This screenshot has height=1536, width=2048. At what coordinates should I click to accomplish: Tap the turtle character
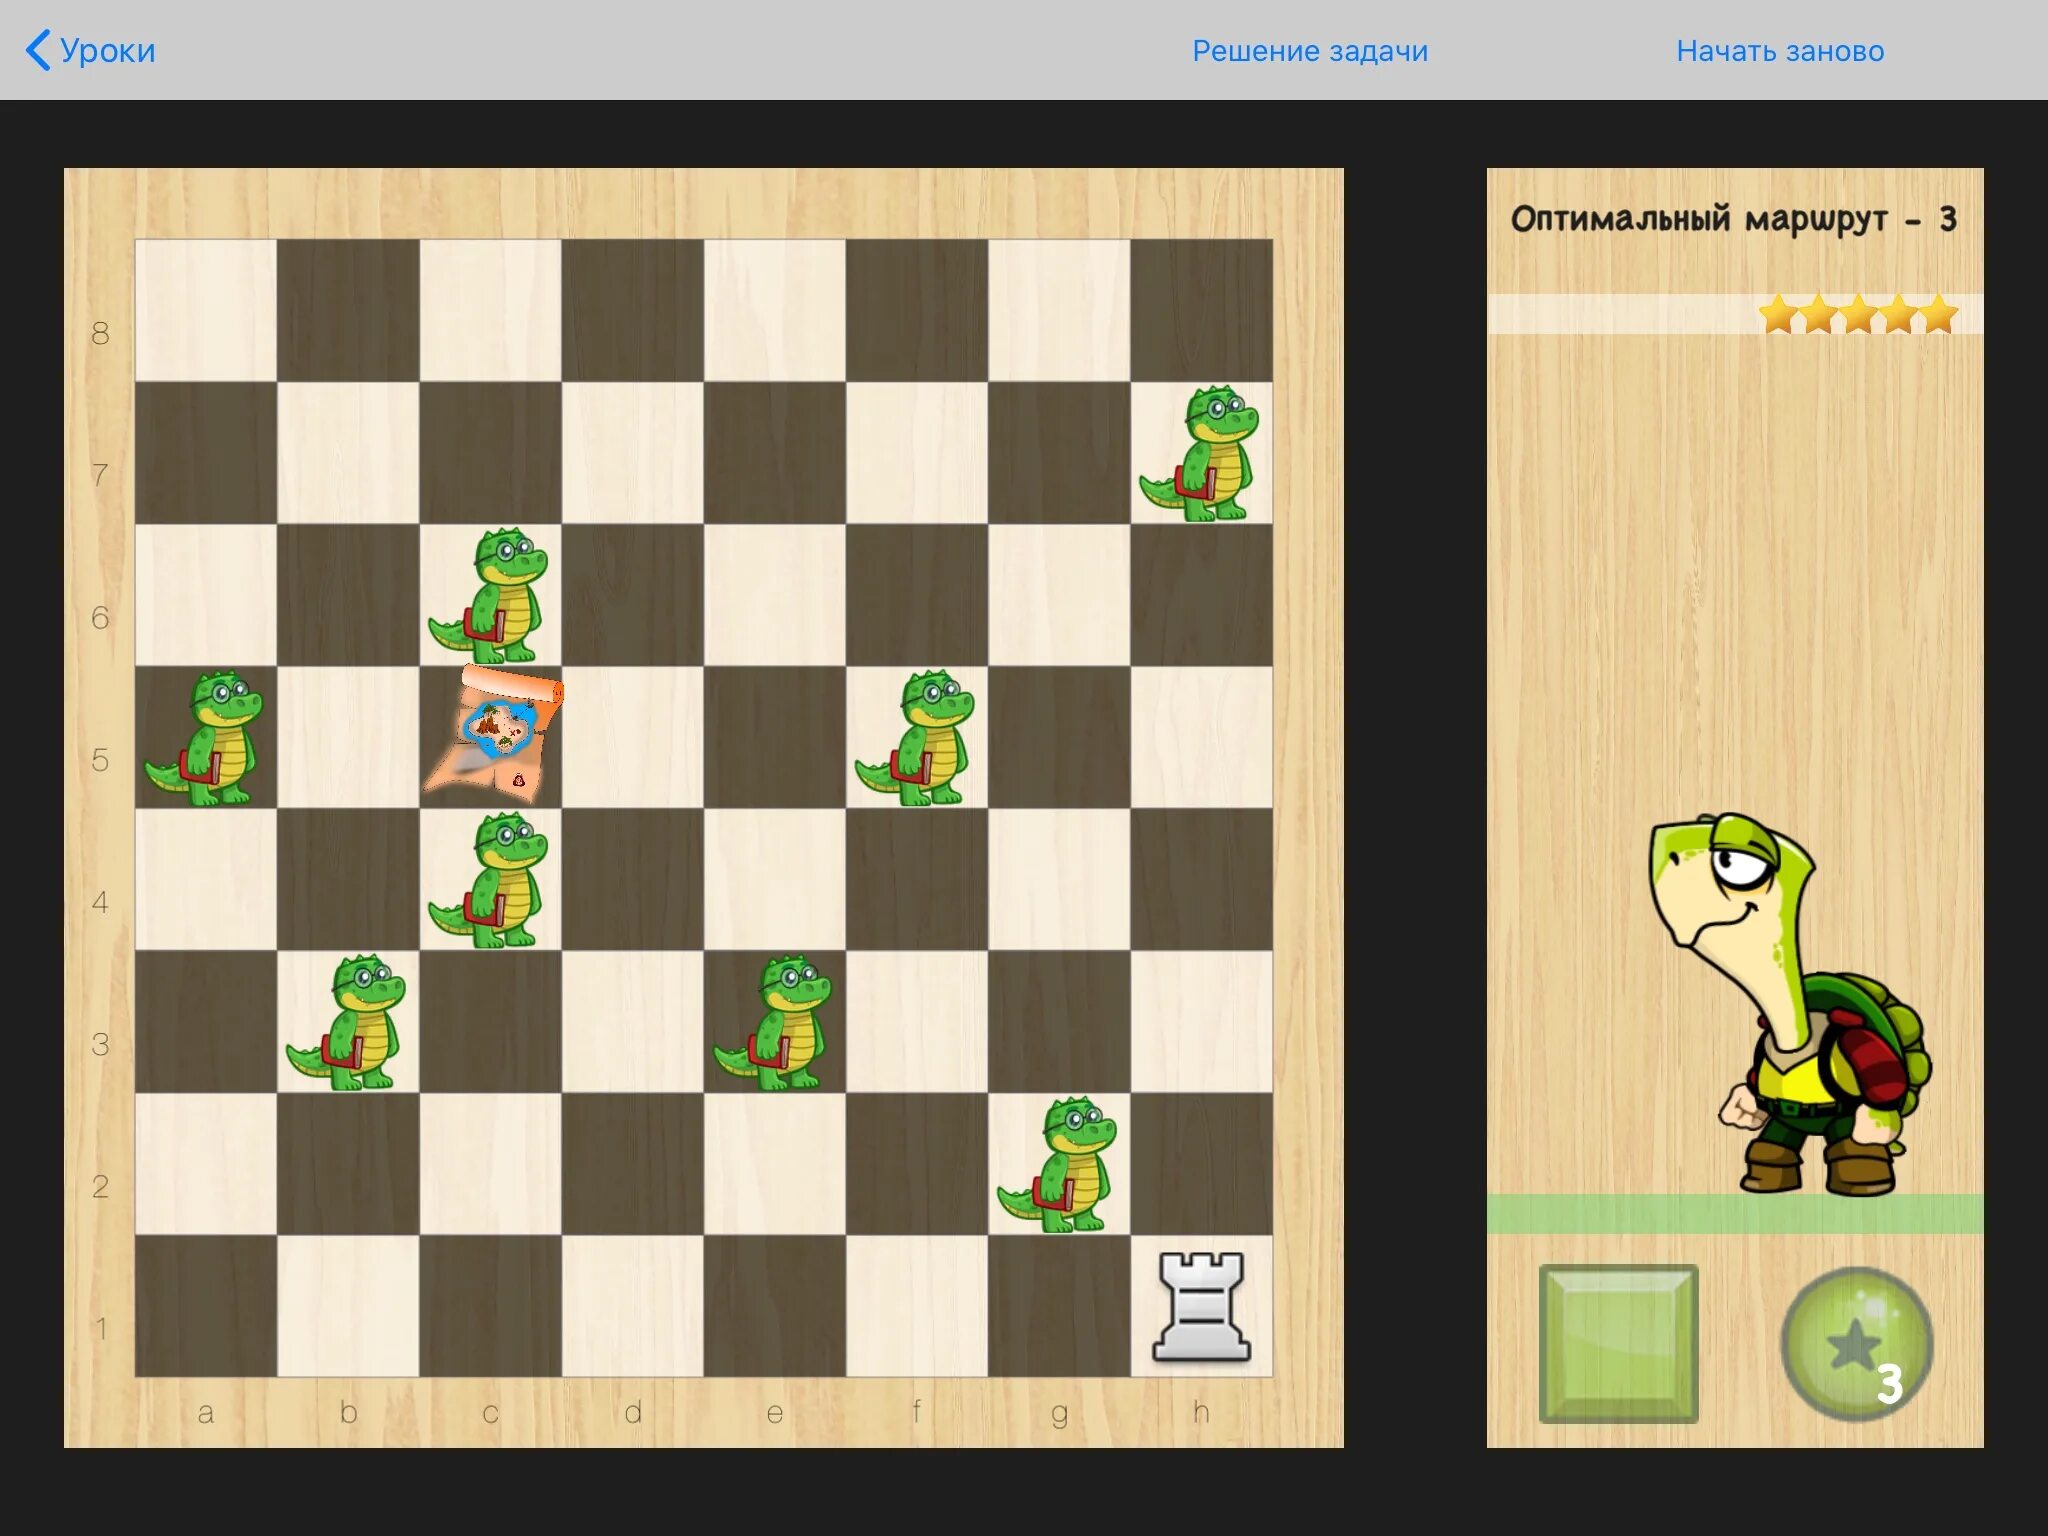(x=1790, y=1003)
